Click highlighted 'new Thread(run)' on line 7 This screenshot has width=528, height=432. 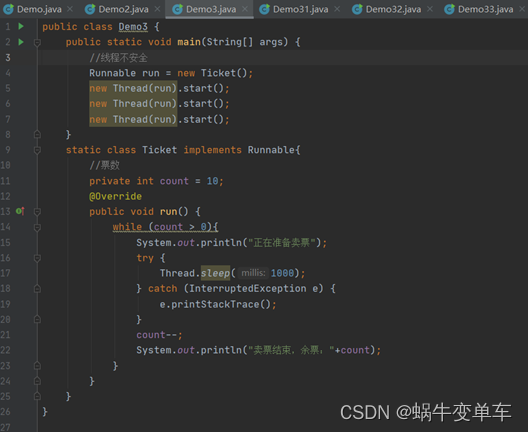pyautogui.click(x=133, y=119)
